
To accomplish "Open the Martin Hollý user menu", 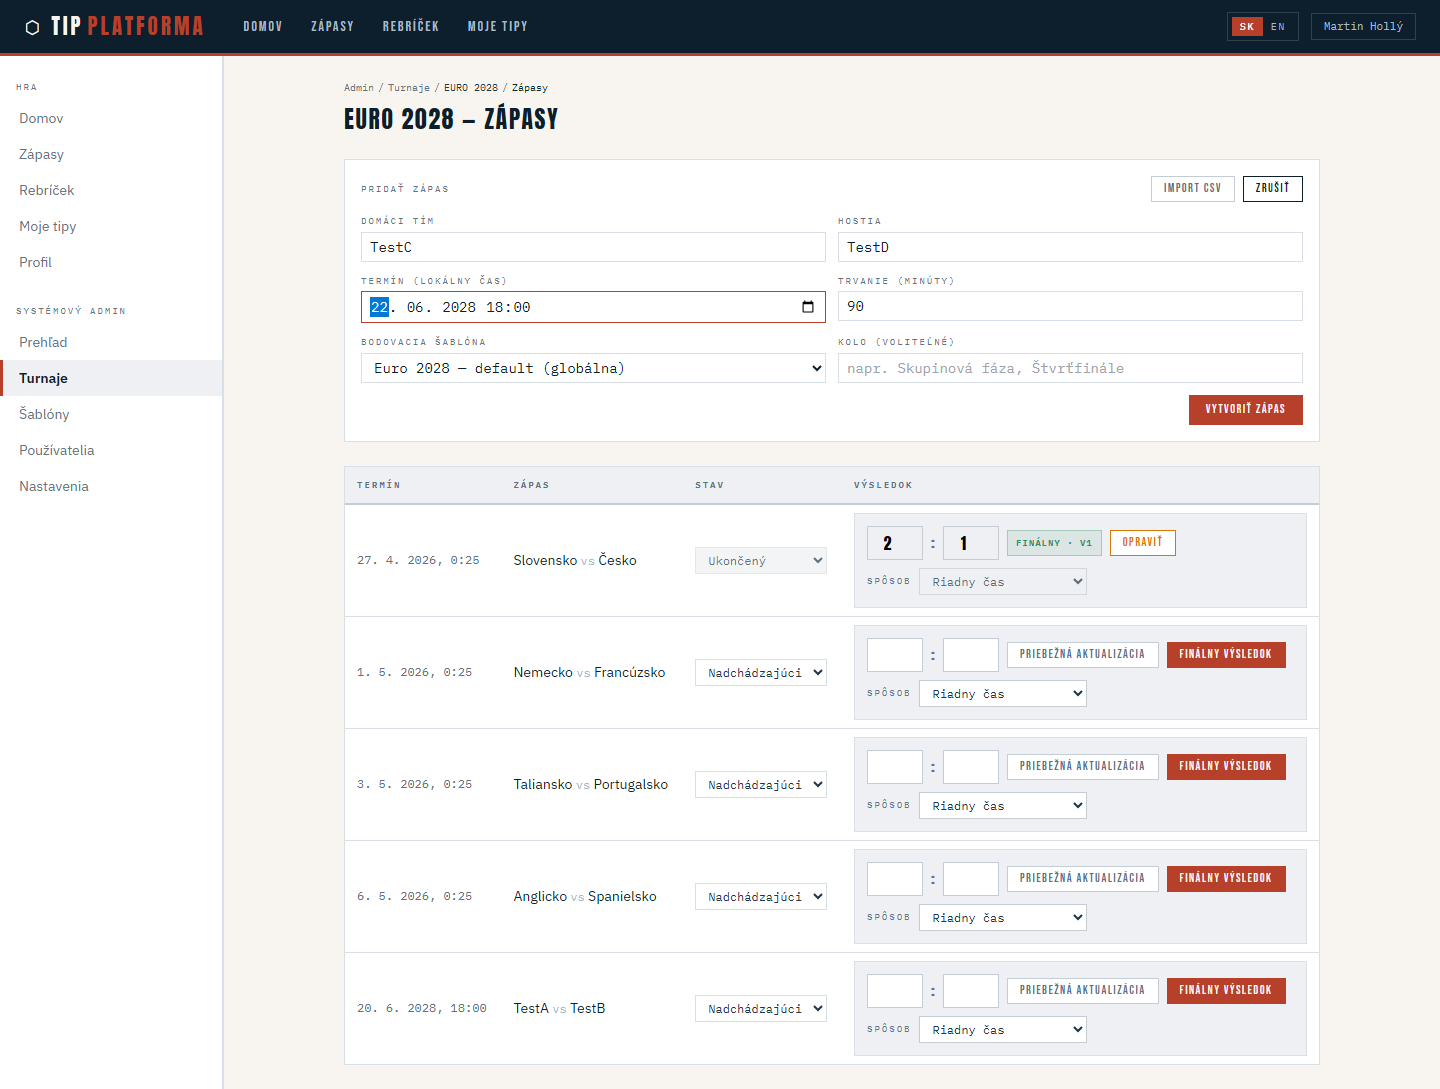I will [x=1362, y=27].
